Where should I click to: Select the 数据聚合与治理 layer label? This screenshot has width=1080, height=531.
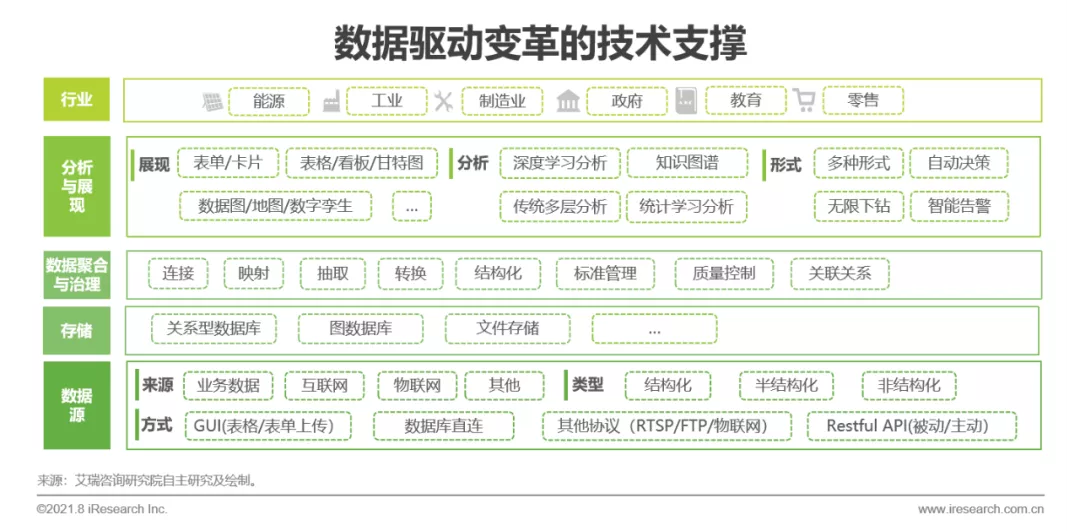pyautogui.click(x=76, y=274)
